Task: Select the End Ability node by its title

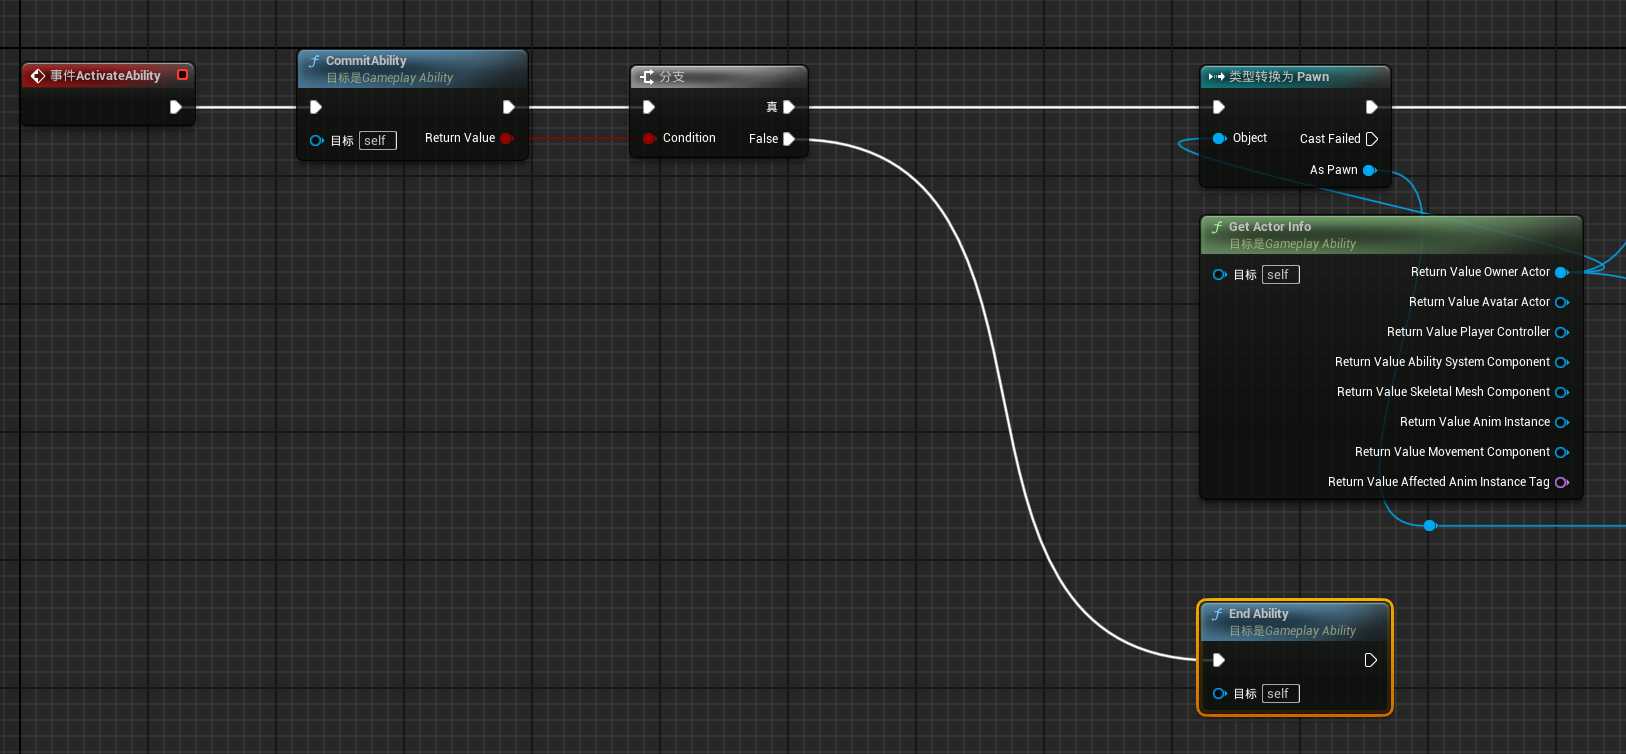Action: (1258, 614)
